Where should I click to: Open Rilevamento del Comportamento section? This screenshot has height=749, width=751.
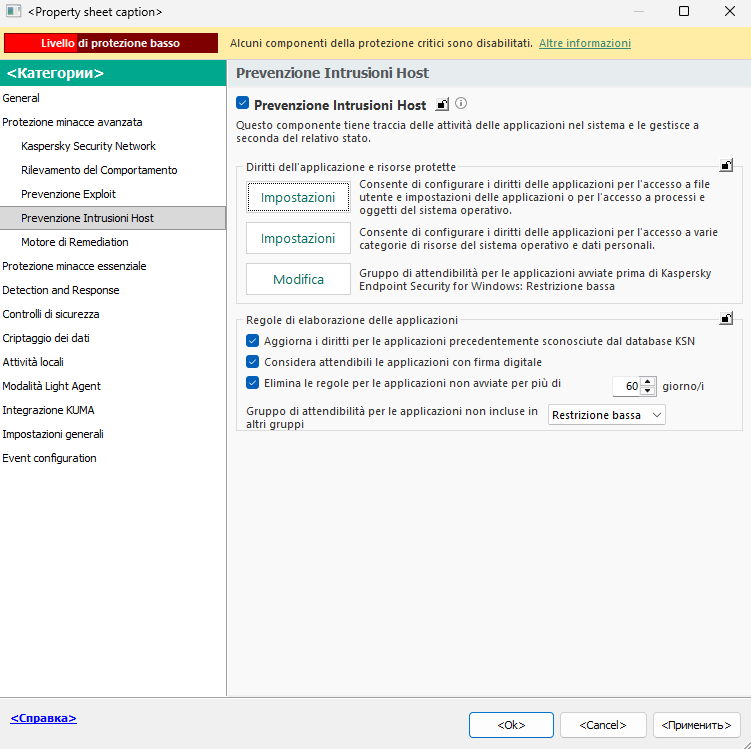[x=113, y=170]
